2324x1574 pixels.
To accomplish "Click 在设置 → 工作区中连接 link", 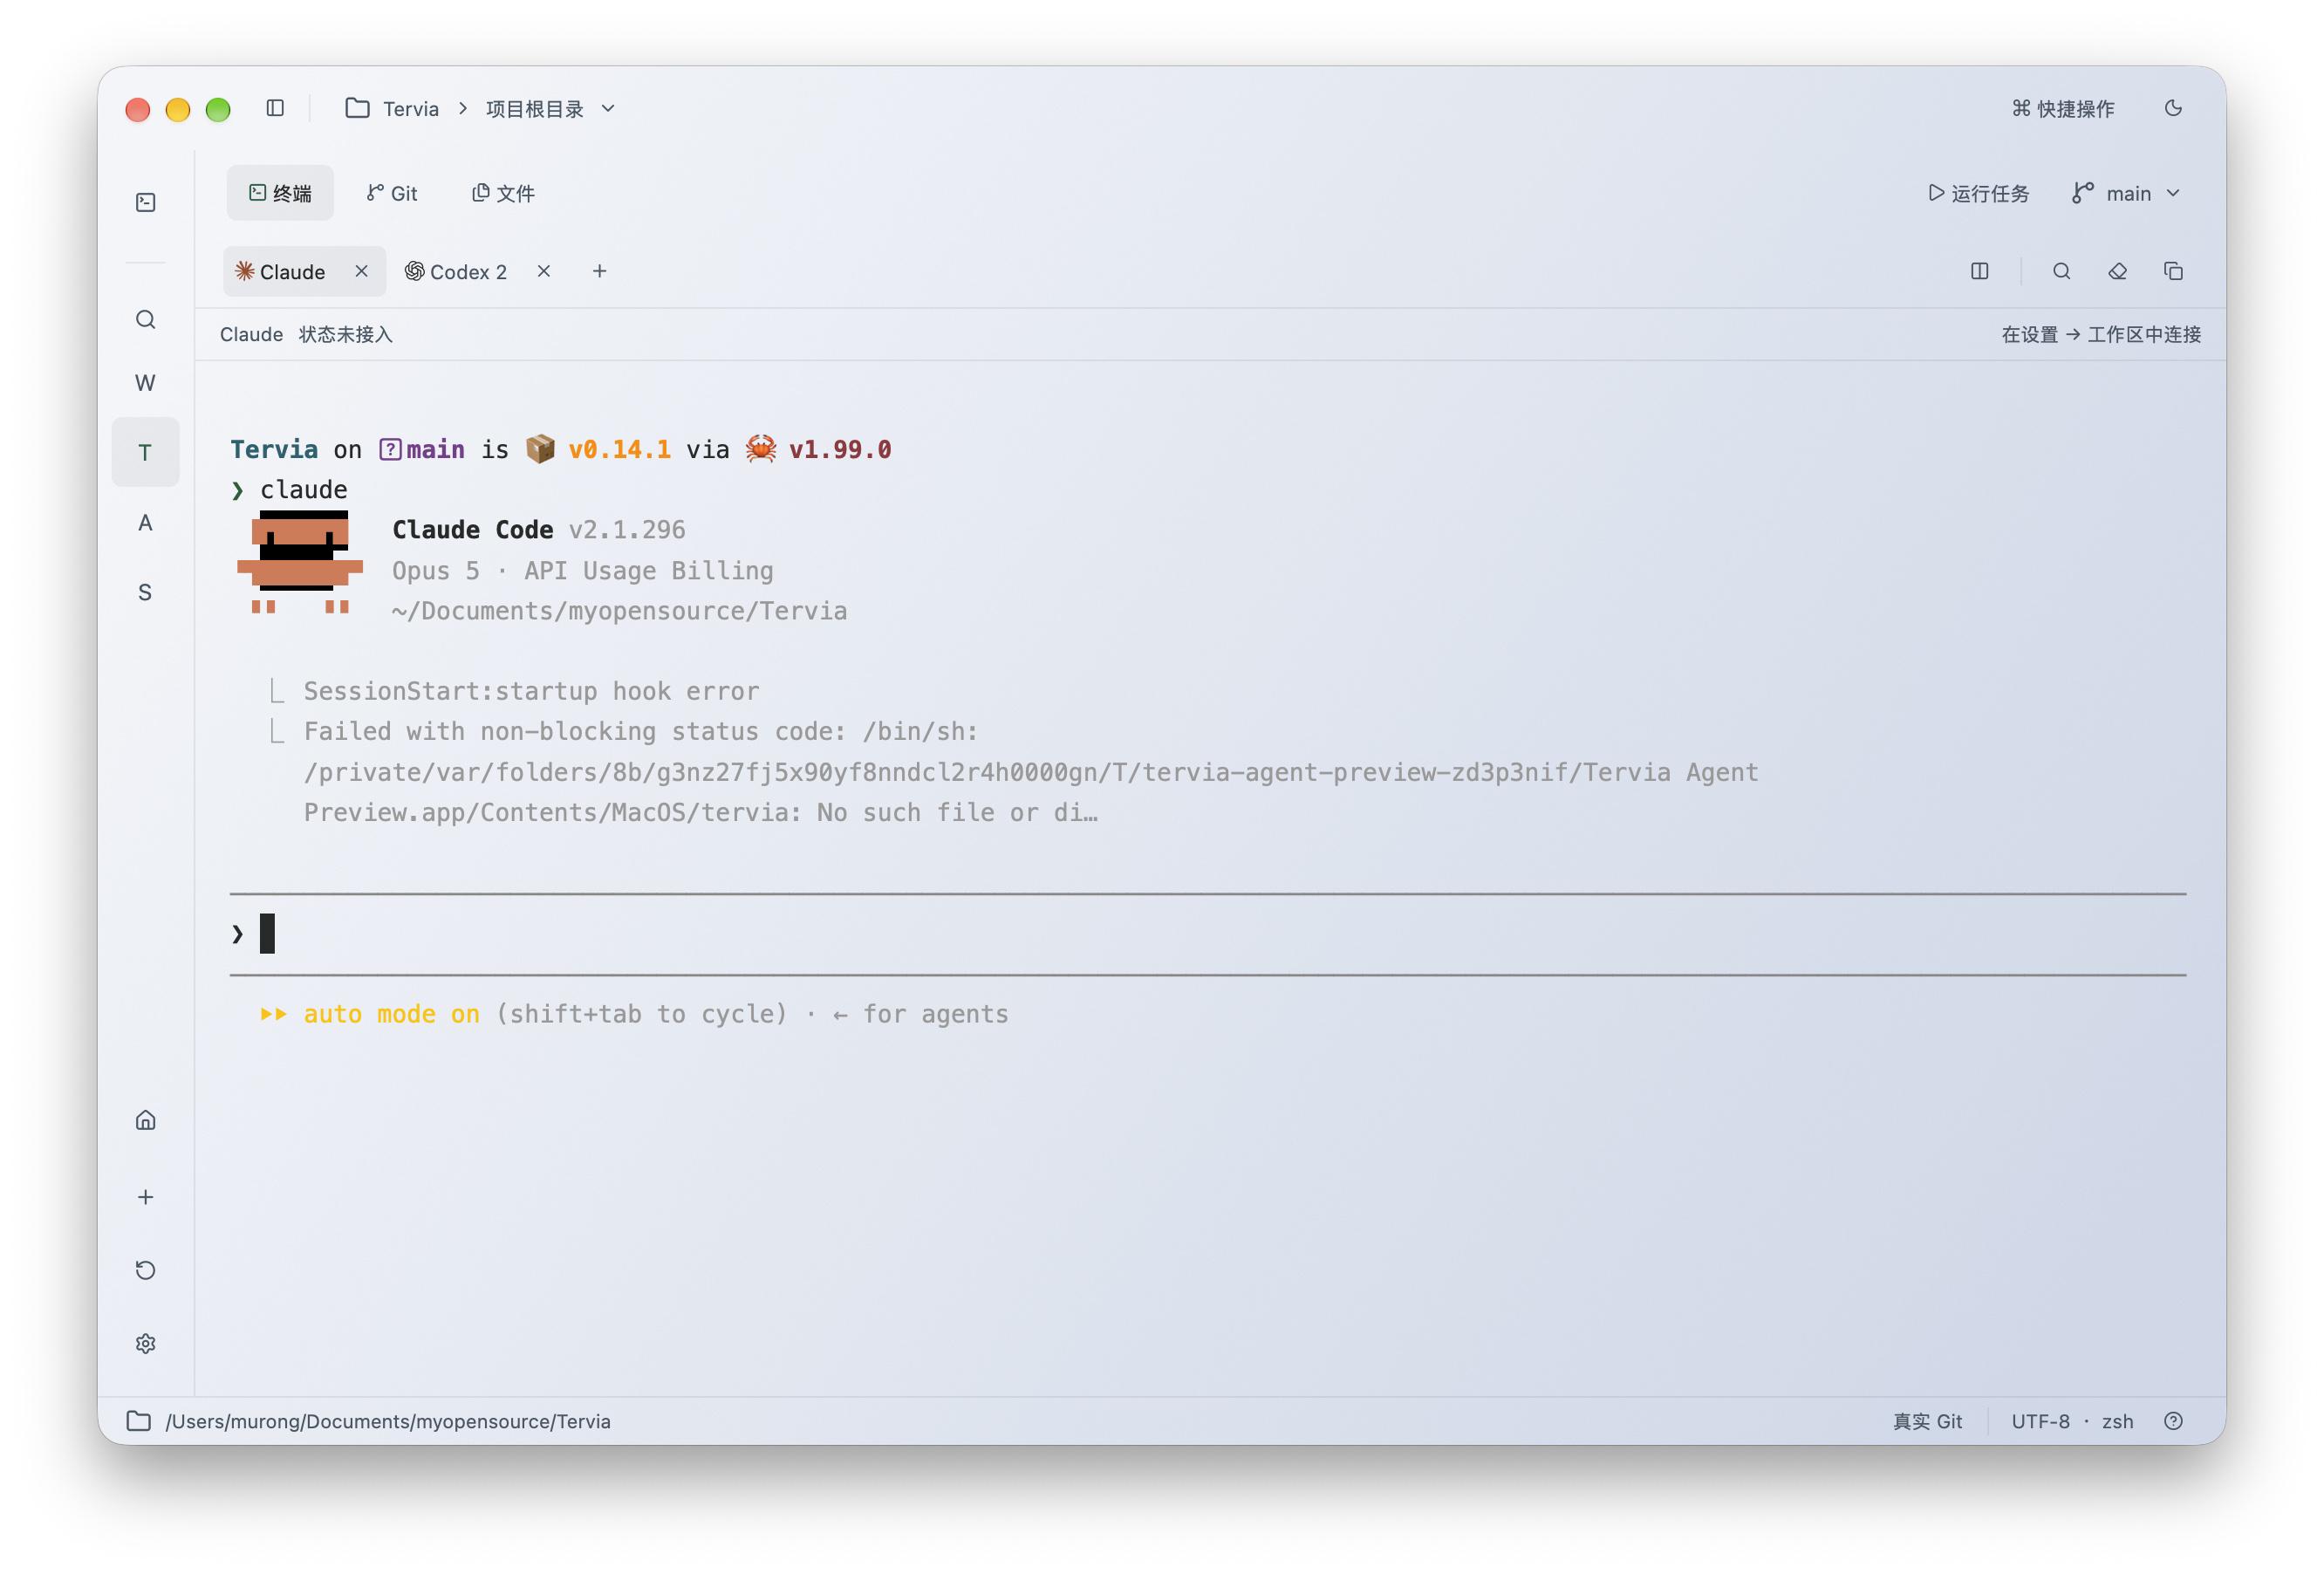I will tap(2101, 334).
